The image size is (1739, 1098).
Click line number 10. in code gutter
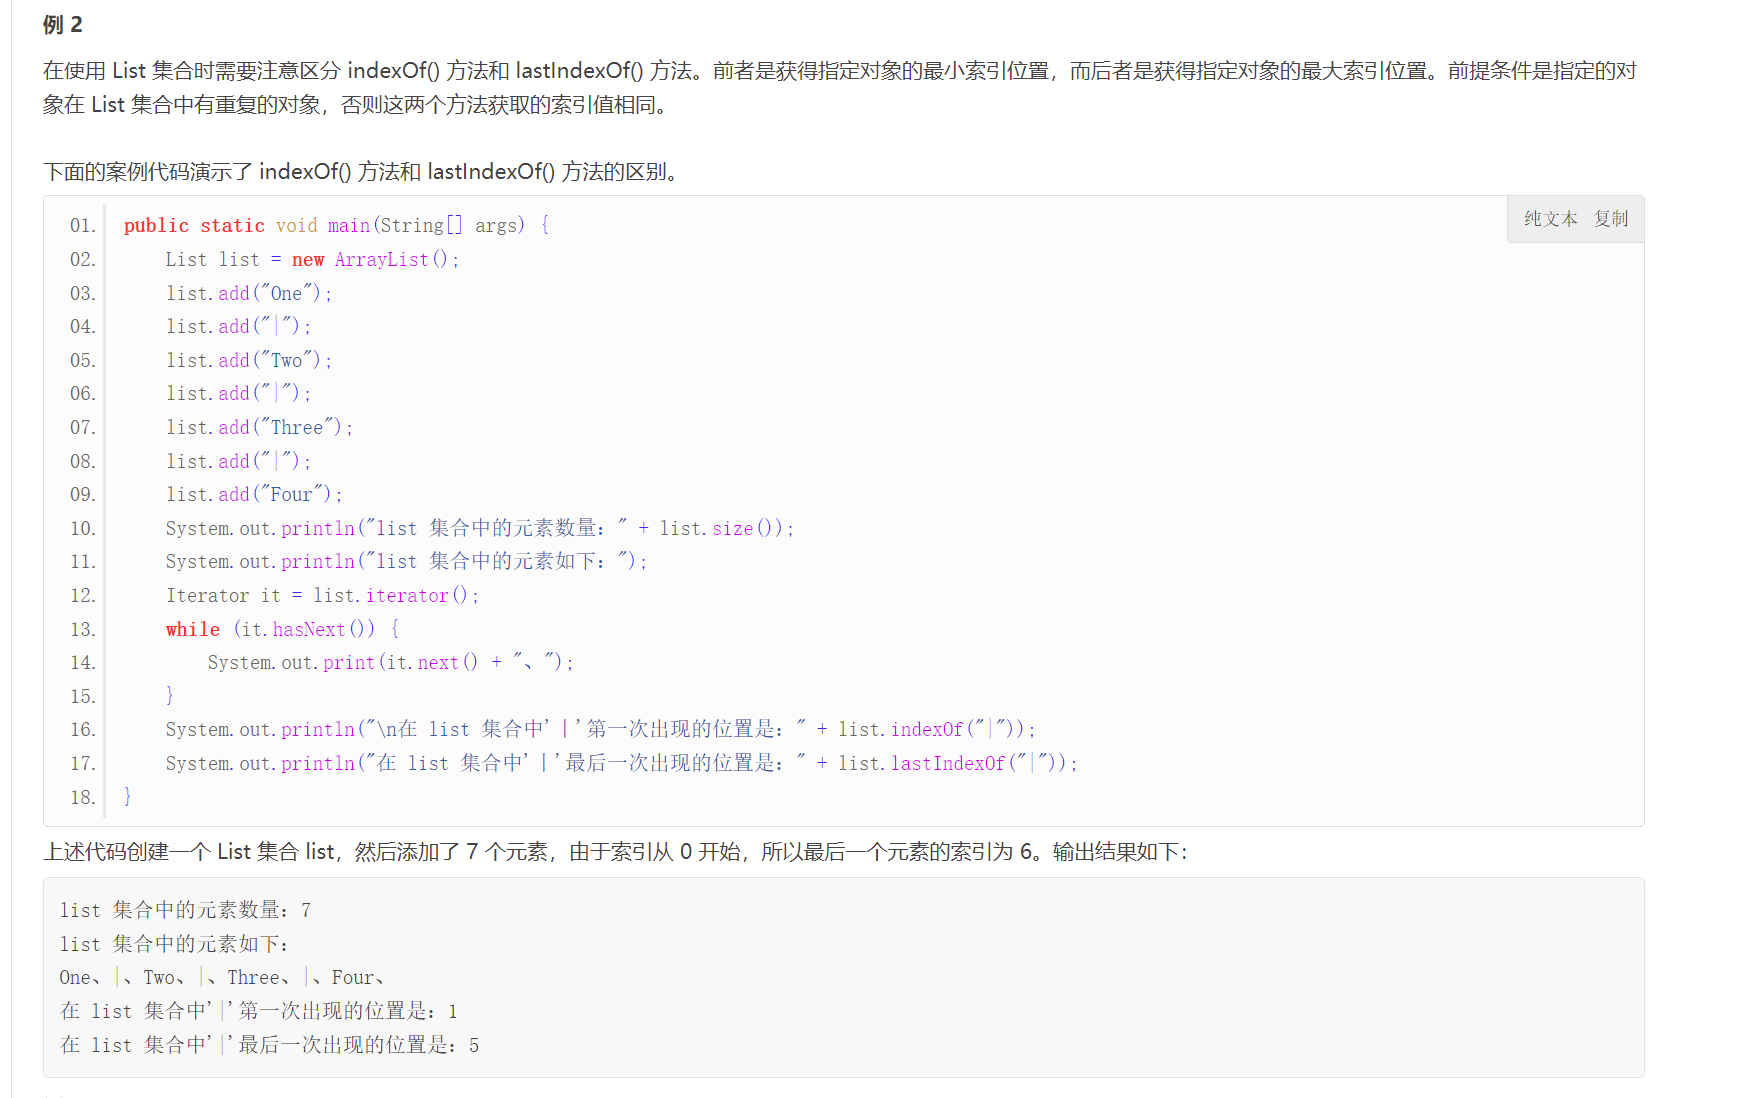point(83,529)
